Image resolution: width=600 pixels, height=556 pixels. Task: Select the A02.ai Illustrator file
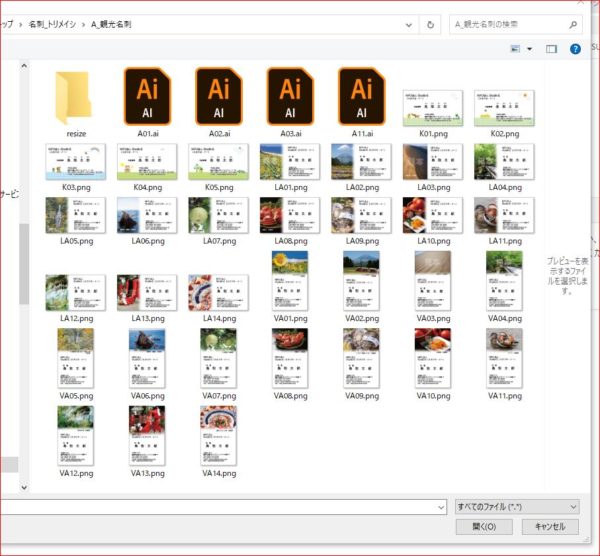click(x=219, y=97)
